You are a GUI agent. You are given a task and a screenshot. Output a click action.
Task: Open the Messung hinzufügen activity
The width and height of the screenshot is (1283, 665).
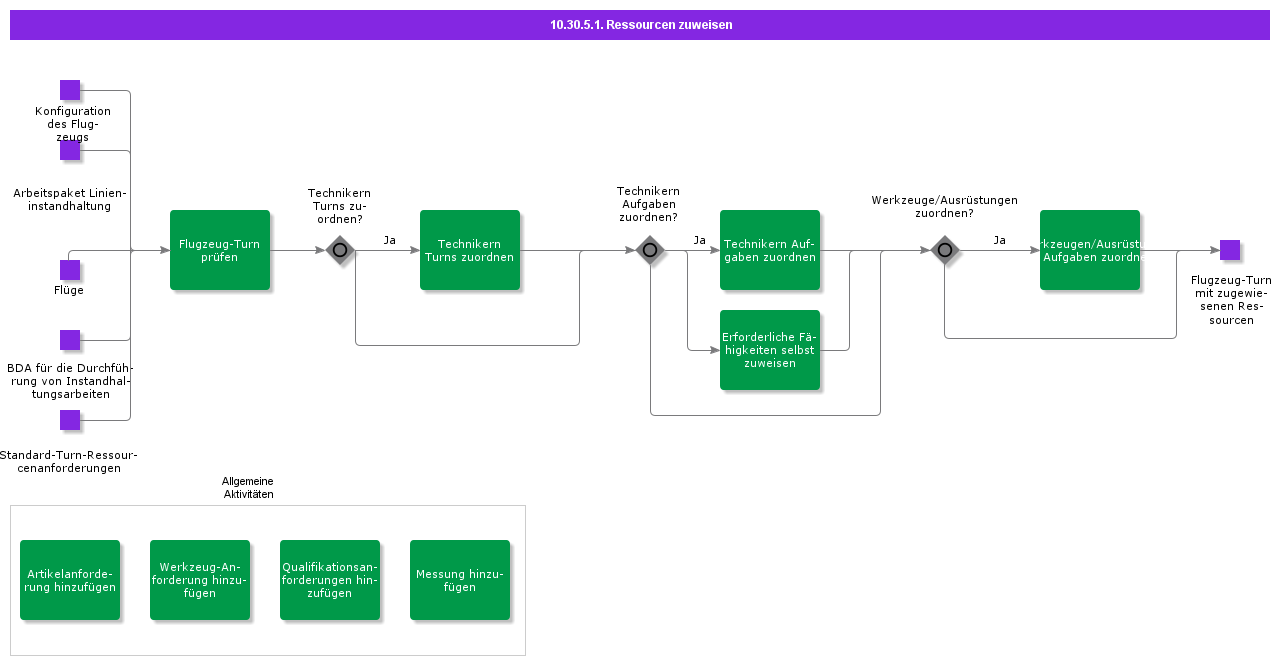pyautogui.click(x=460, y=580)
